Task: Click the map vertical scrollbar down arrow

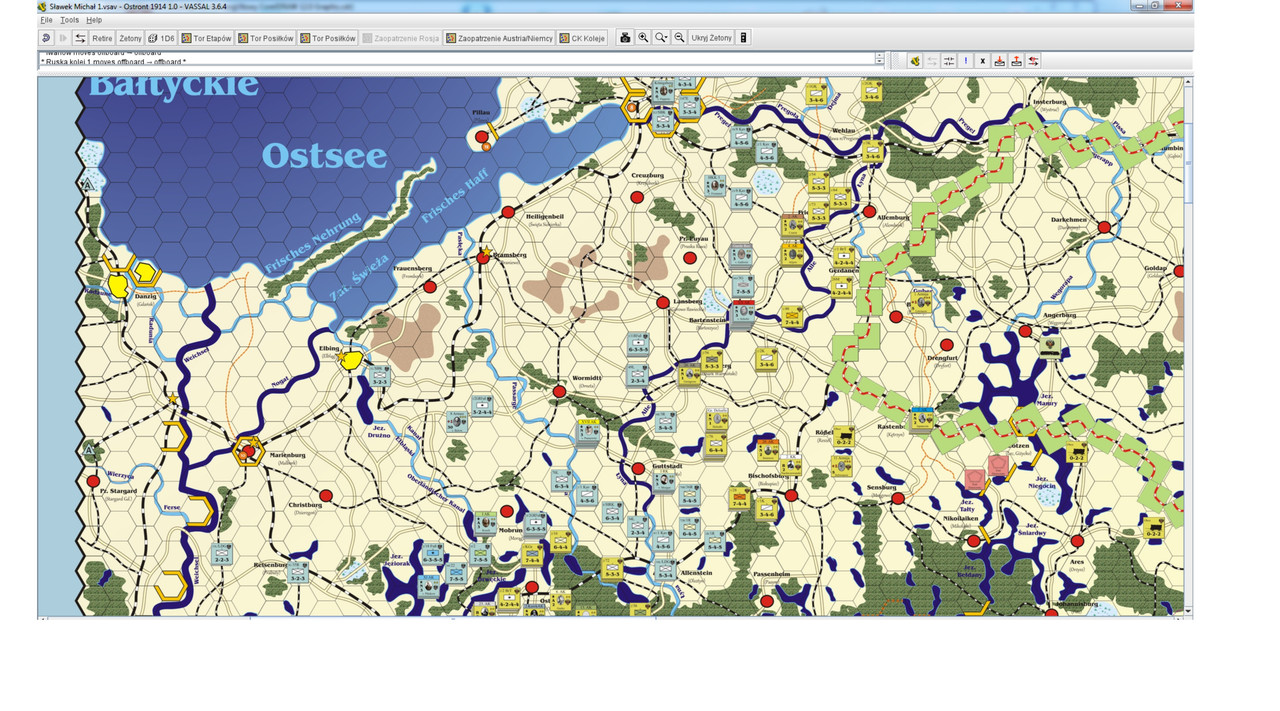Action: click(1188, 610)
